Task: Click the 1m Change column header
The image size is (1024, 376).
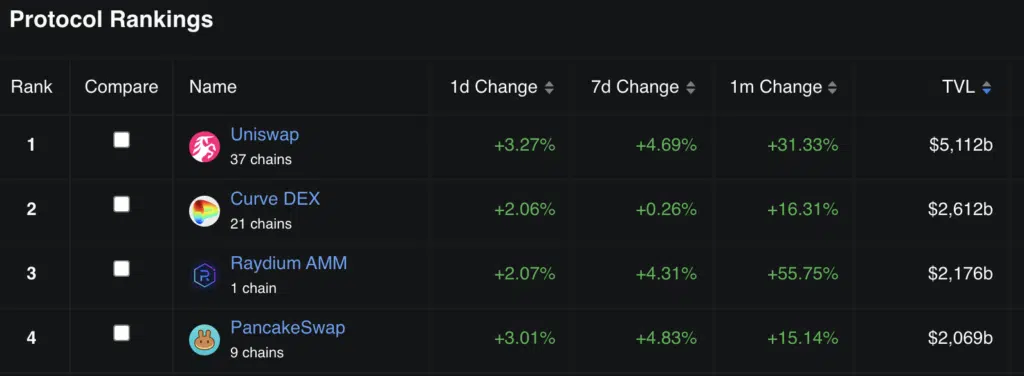Action: [x=776, y=87]
